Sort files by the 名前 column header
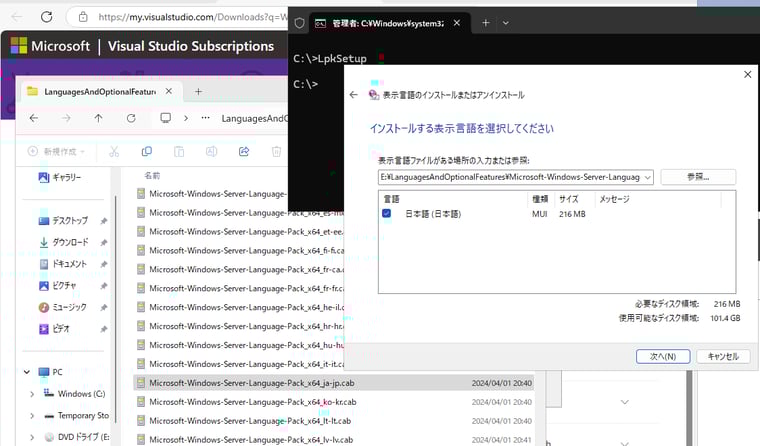The image size is (760, 446). point(152,175)
